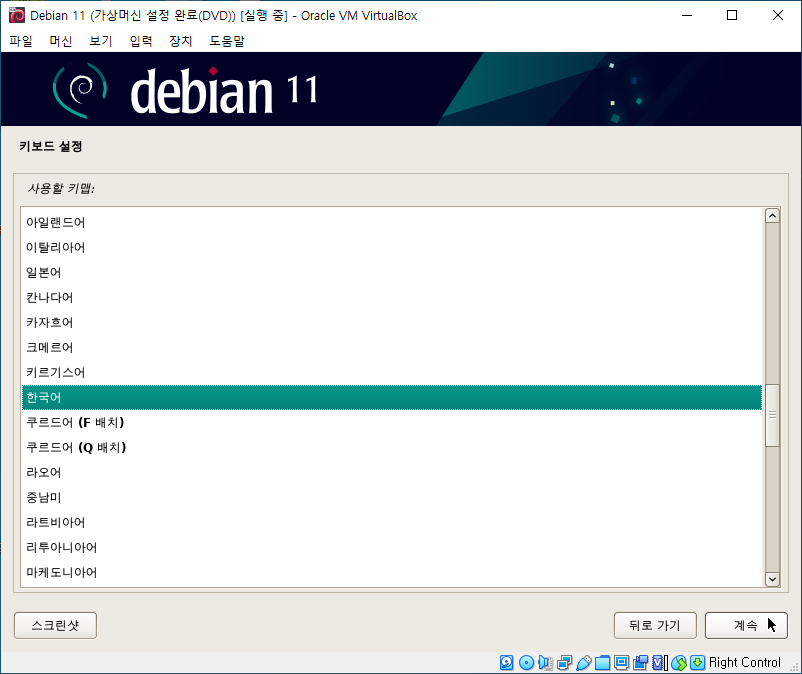Select 라오어 keymap
The width and height of the screenshot is (802, 674).
pos(392,473)
